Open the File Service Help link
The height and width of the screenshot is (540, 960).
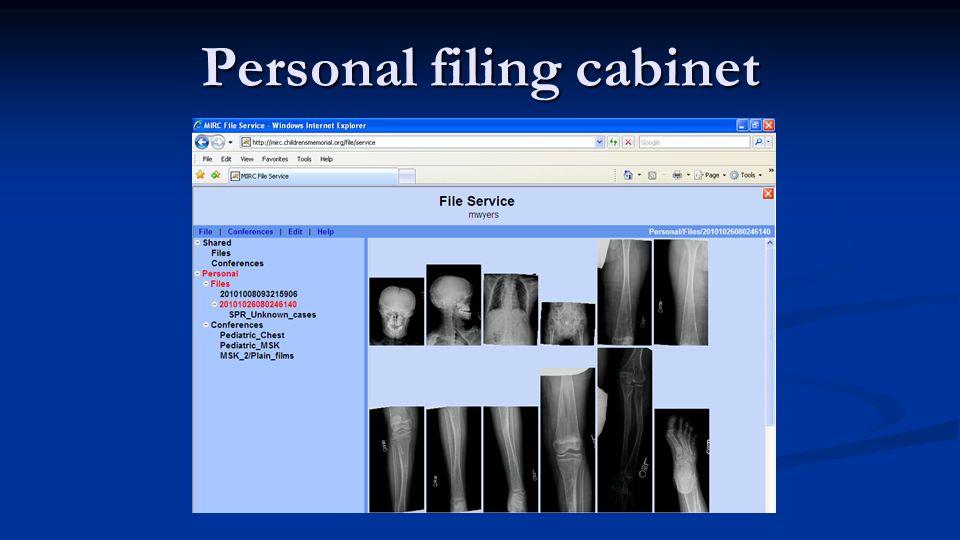pos(325,231)
